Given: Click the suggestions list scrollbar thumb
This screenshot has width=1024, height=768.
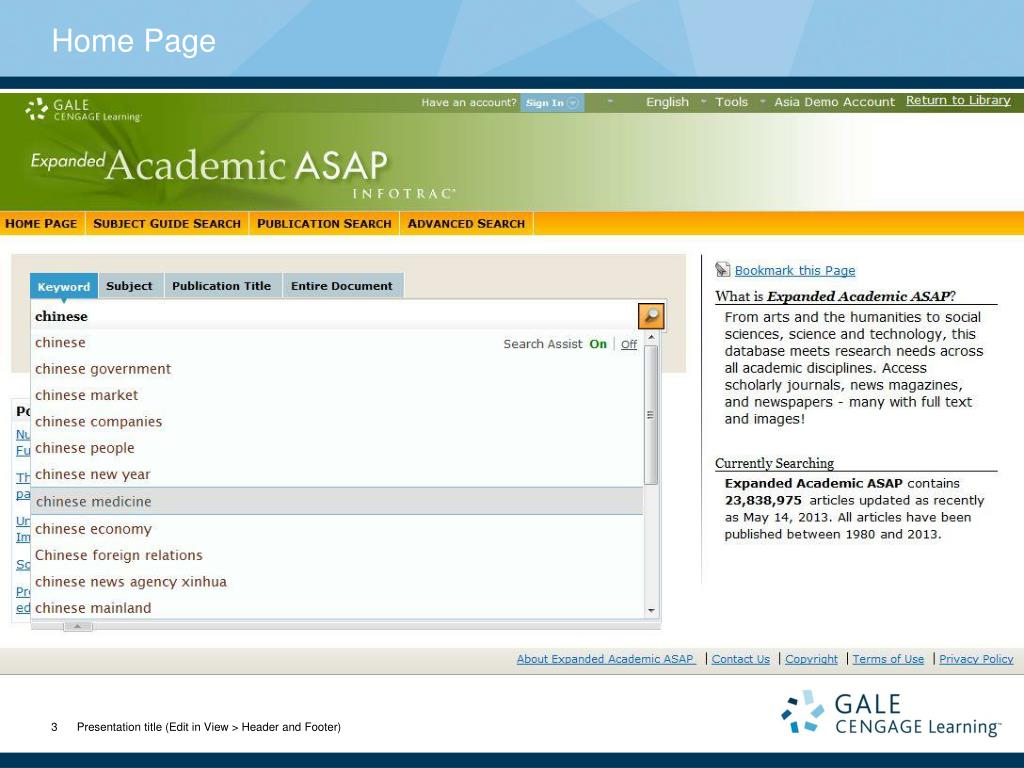Looking at the screenshot, I should pyautogui.click(x=650, y=415).
